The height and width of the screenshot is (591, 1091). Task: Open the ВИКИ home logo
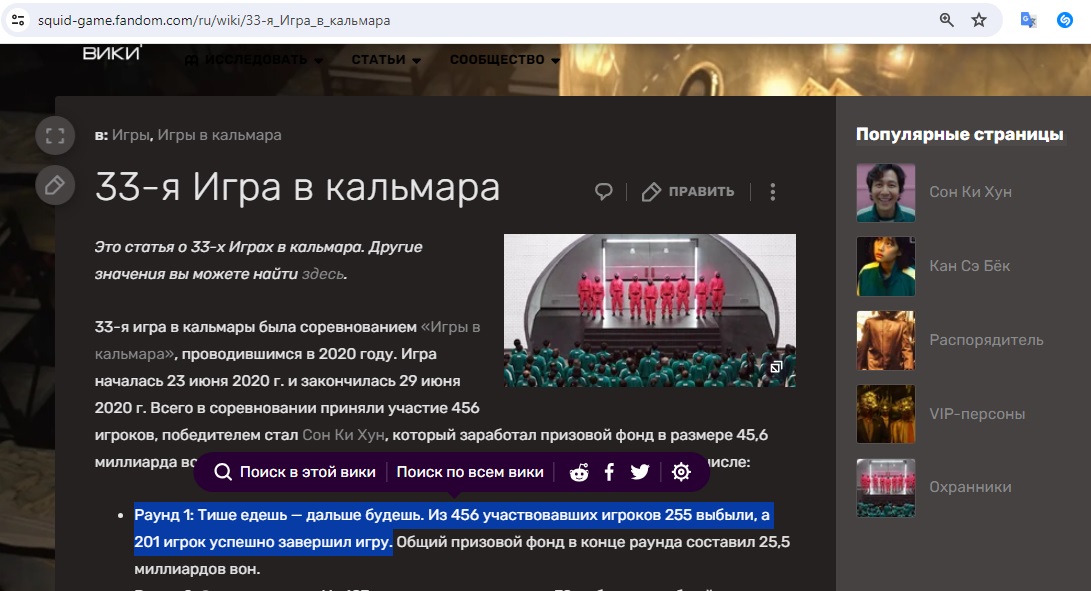[112, 53]
